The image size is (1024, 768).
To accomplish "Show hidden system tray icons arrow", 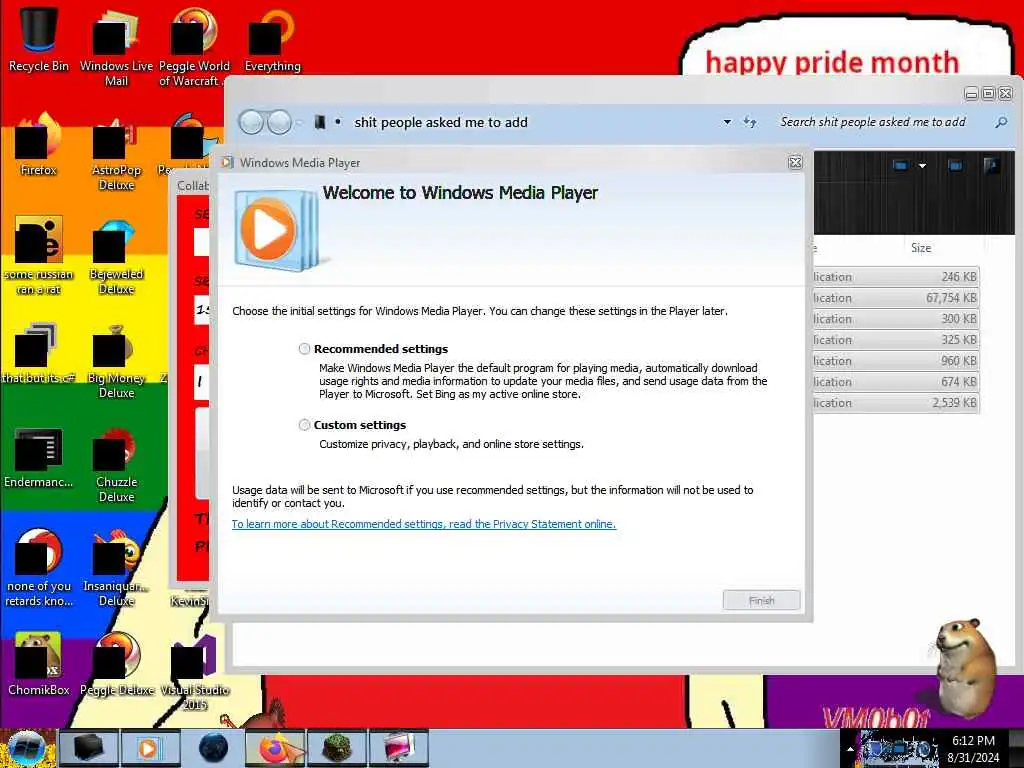I will [850, 749].
